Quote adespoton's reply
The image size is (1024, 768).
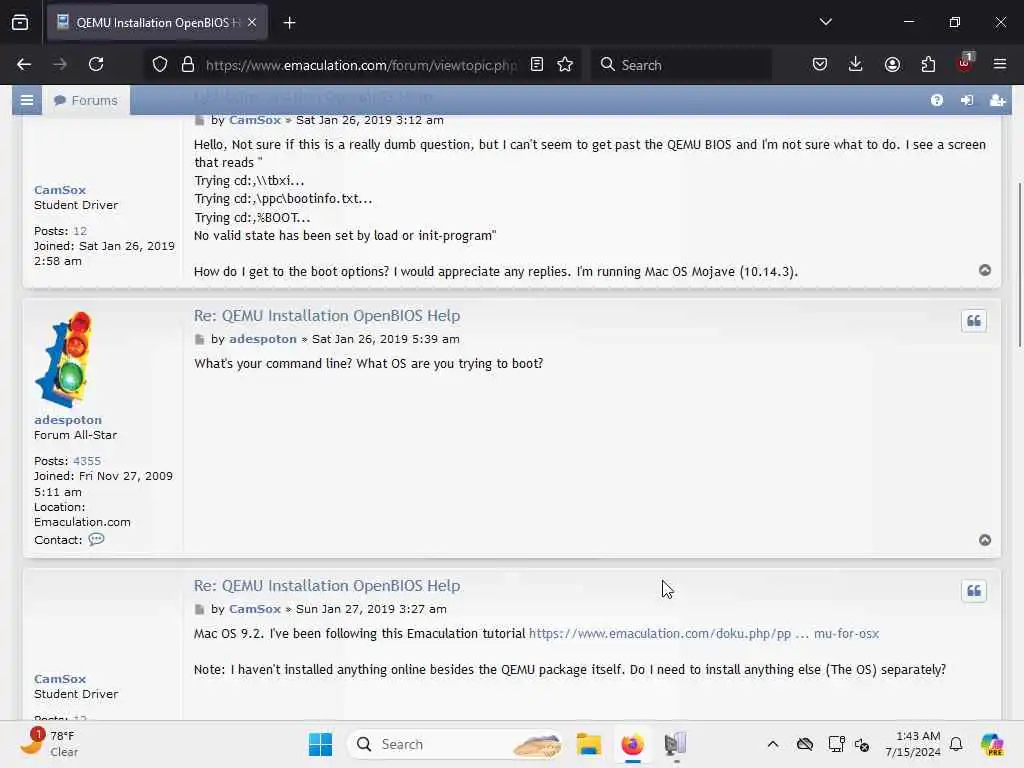coord(974,321)
